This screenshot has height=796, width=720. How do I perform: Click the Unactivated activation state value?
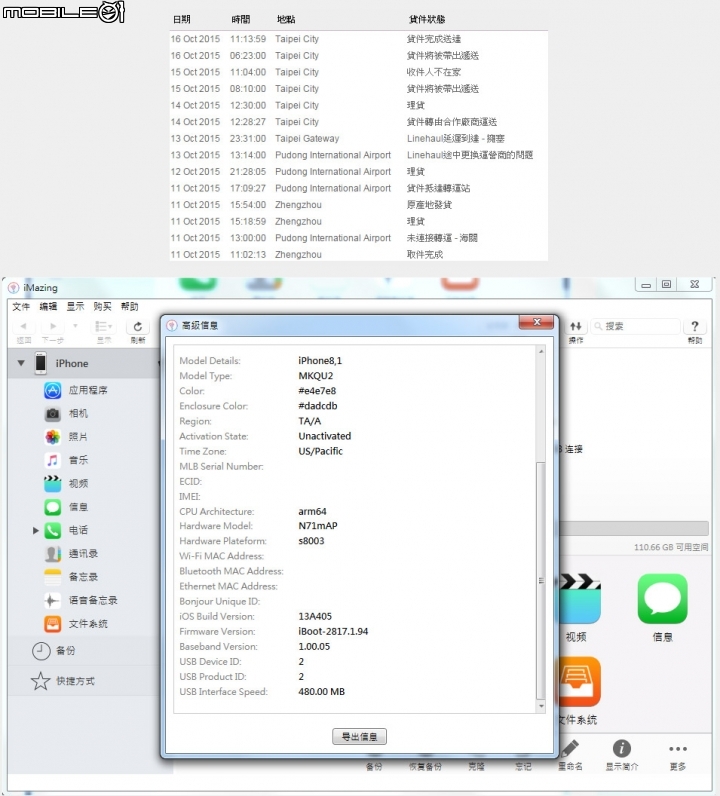pyautogui.click(x=324, y=436)
